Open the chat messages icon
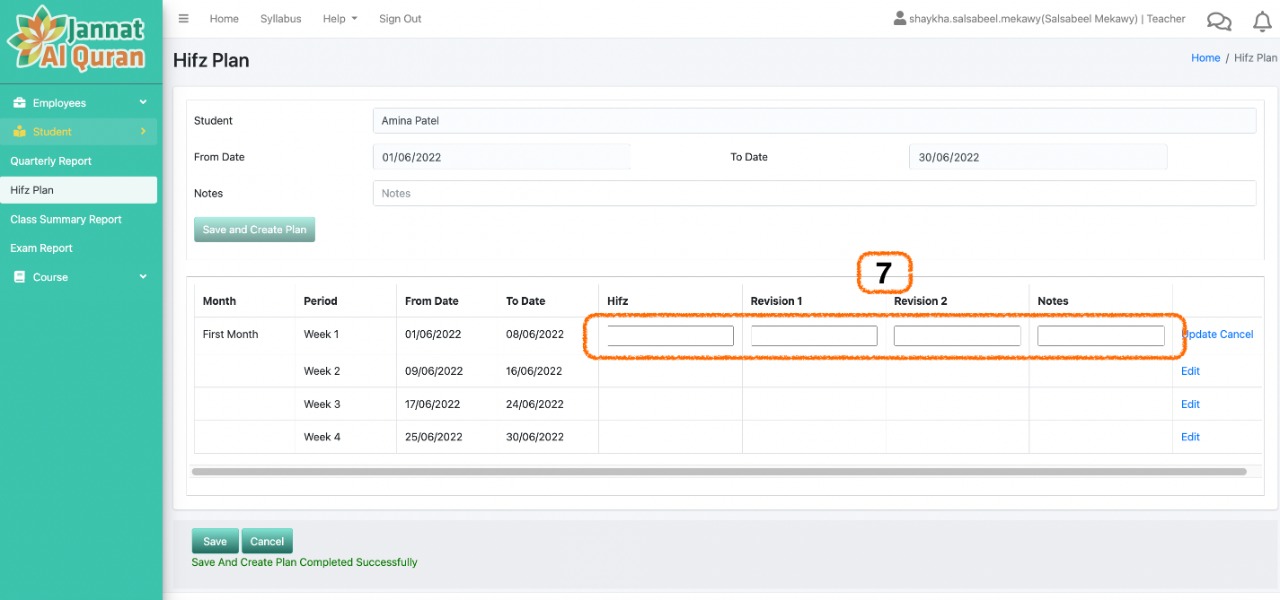Screen dimensions: 1280x600 tap(1219, 21)
